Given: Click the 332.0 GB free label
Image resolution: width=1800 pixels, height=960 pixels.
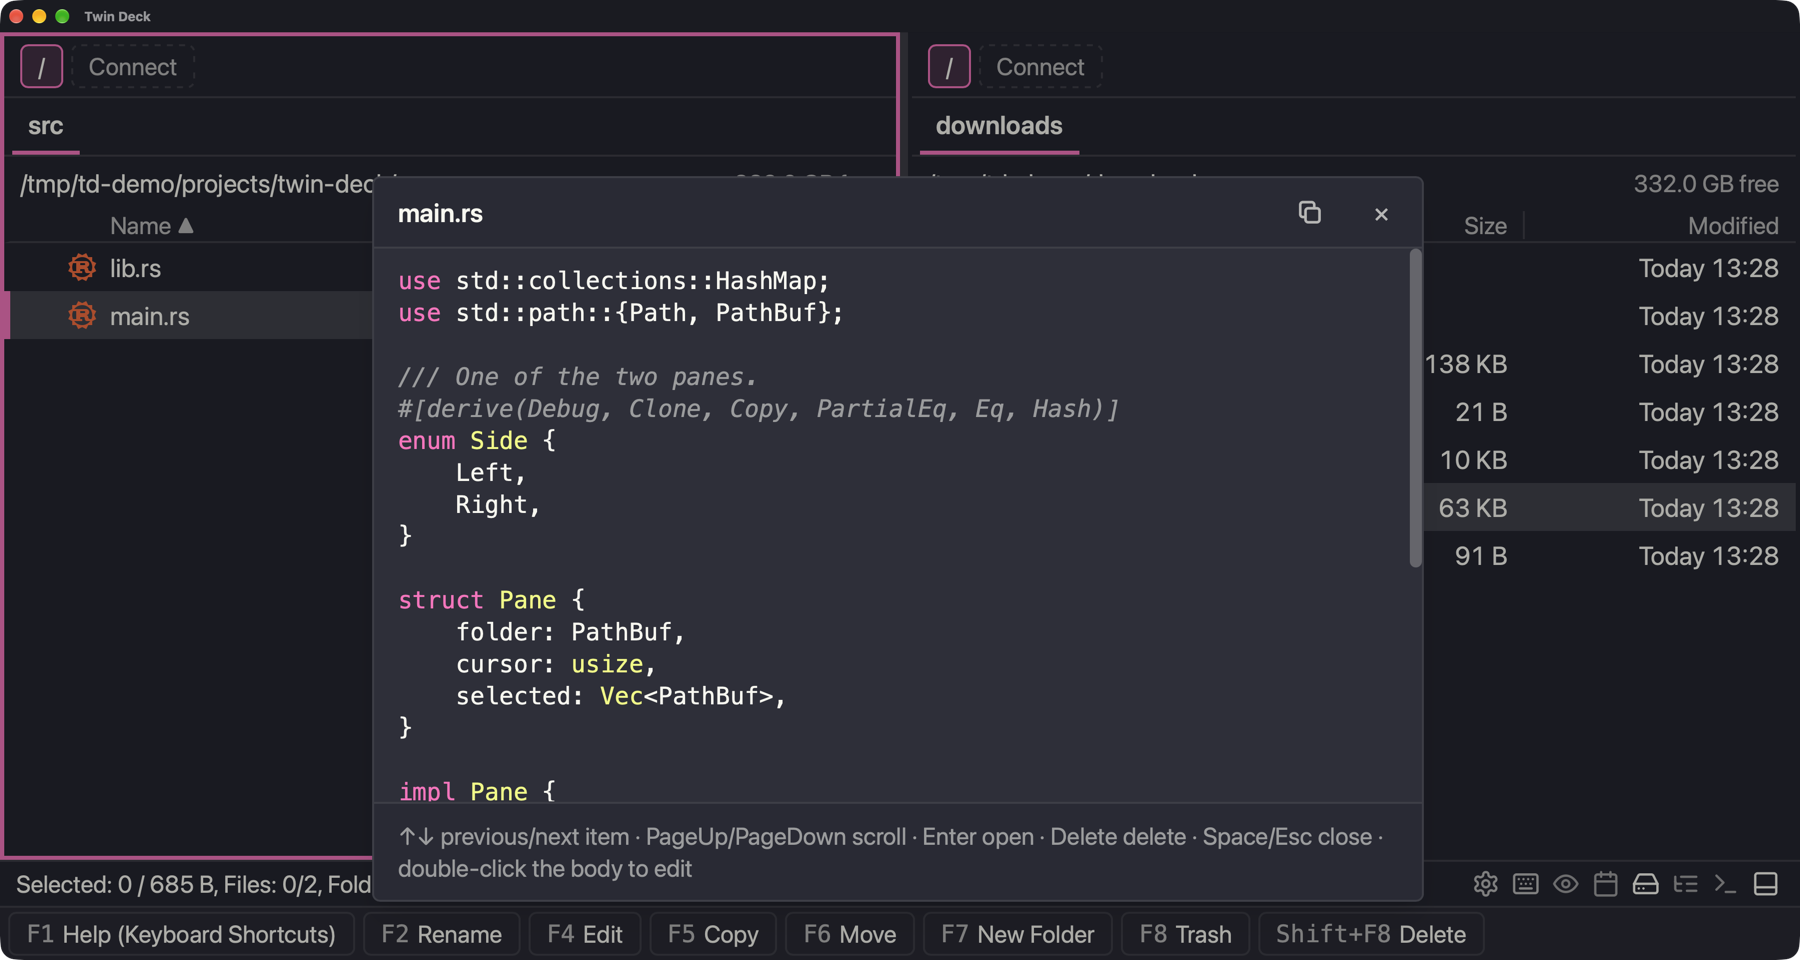Looking at the screenshot, I should click(x=1705, y=184).
